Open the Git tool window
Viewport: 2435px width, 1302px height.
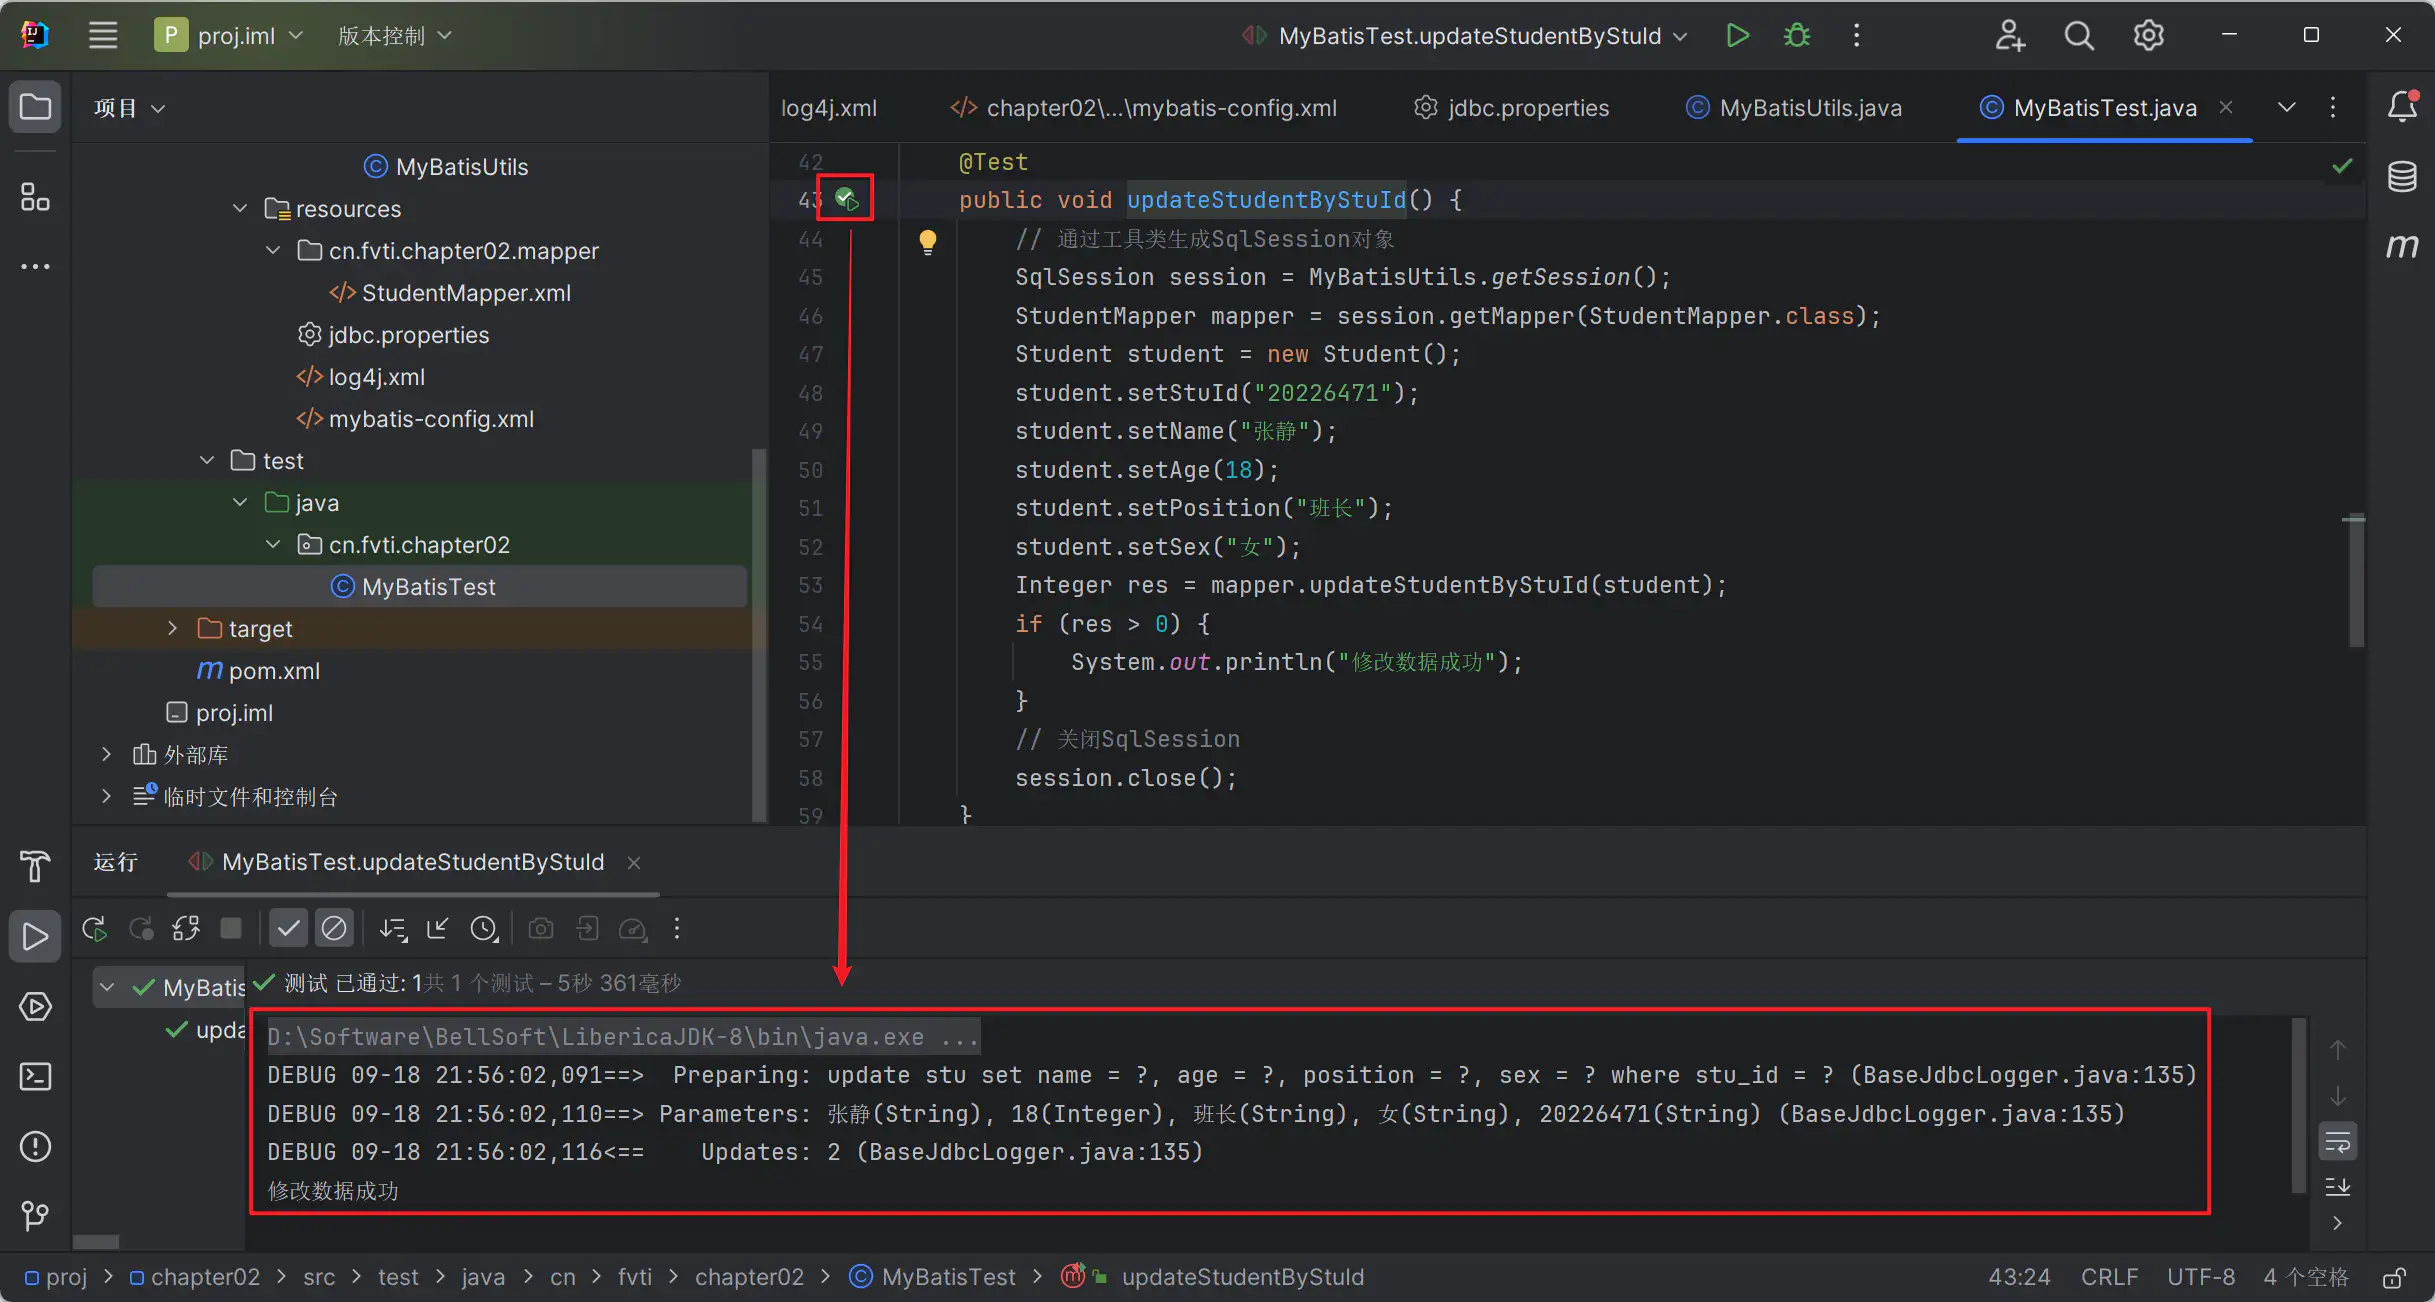point(35,1215)
